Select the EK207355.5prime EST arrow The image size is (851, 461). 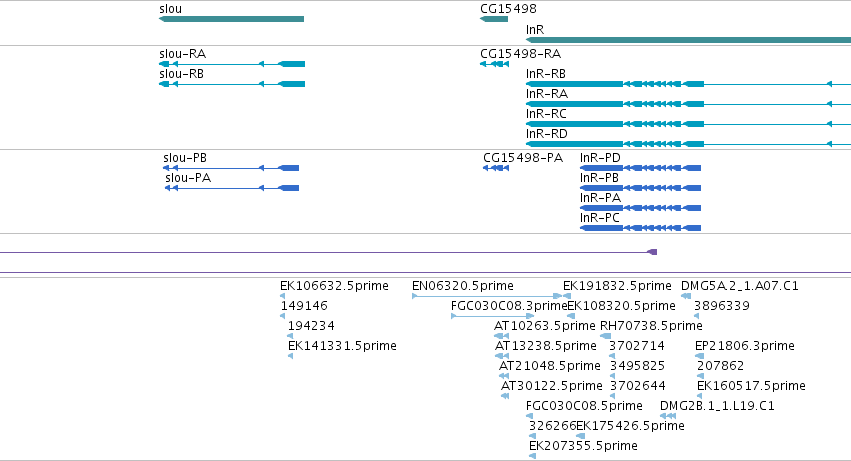tap(532, 456)
